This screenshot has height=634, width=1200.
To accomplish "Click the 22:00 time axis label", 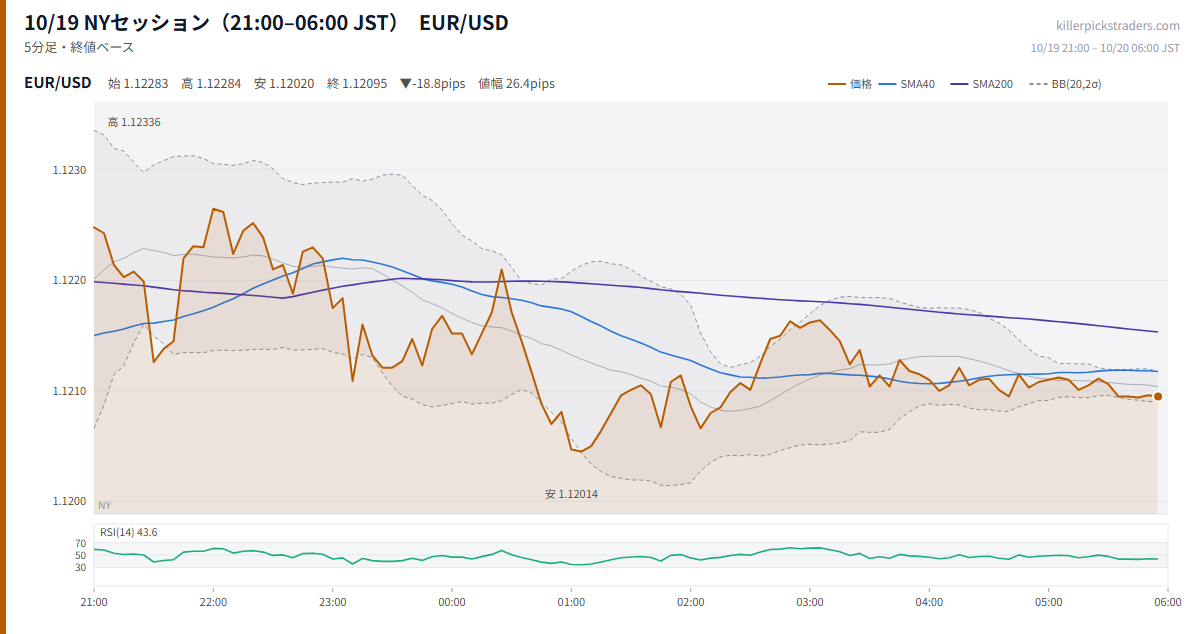I will 213,602.
